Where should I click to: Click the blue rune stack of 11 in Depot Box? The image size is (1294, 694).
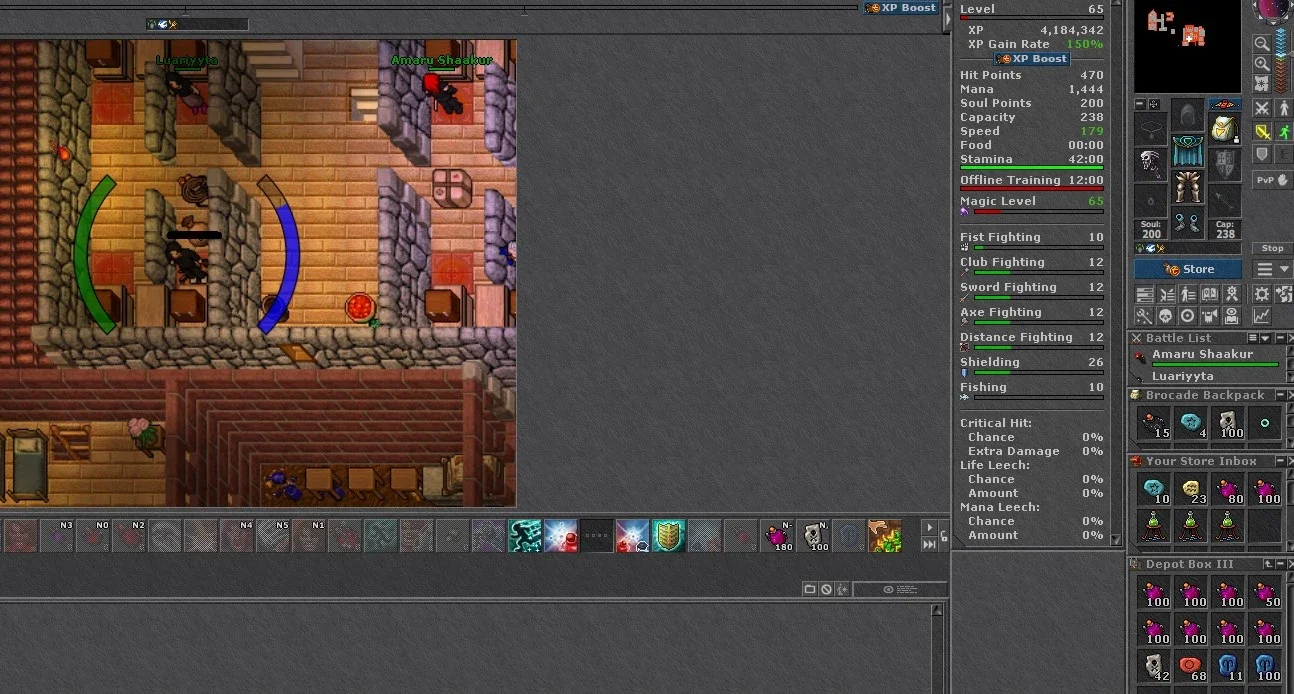pyautogui.click(x=1228, y=665)
